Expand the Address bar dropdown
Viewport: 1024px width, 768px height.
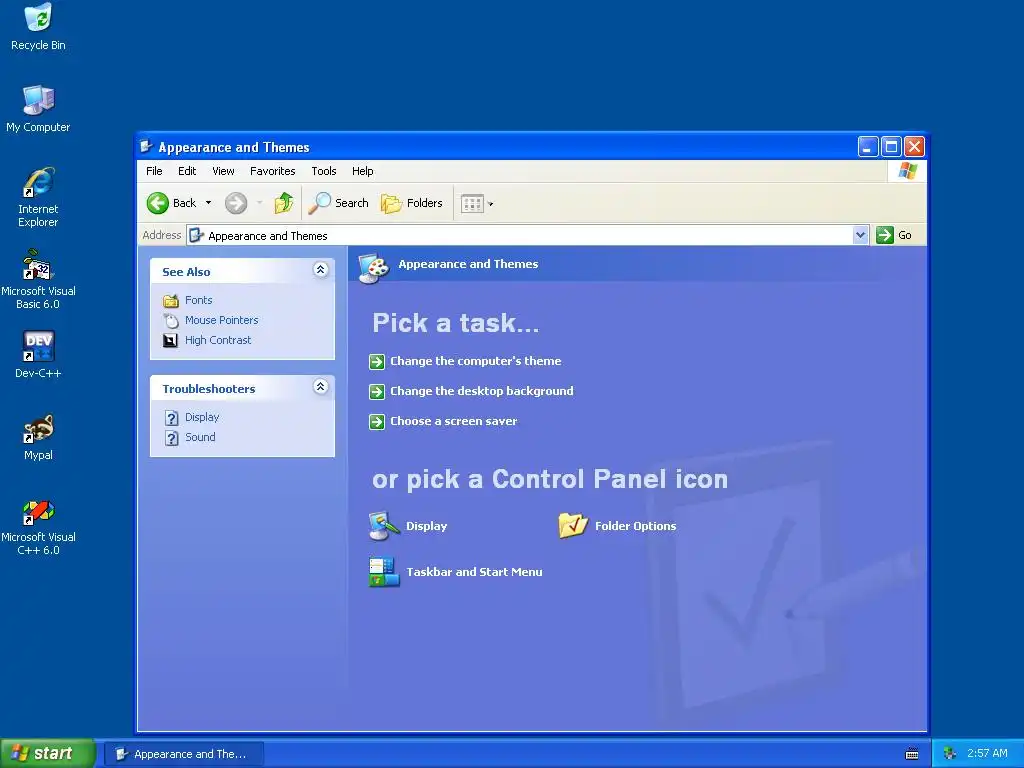(861, 235)
